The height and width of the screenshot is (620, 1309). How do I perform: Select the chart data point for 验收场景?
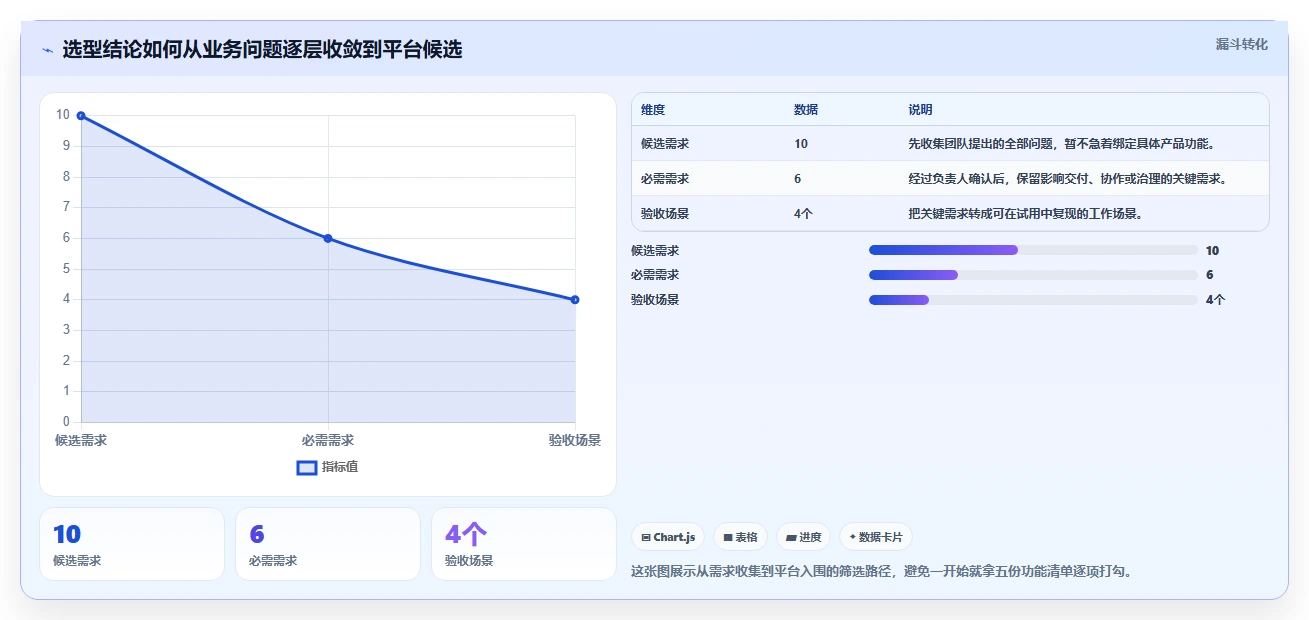click(x=575, y=299)
